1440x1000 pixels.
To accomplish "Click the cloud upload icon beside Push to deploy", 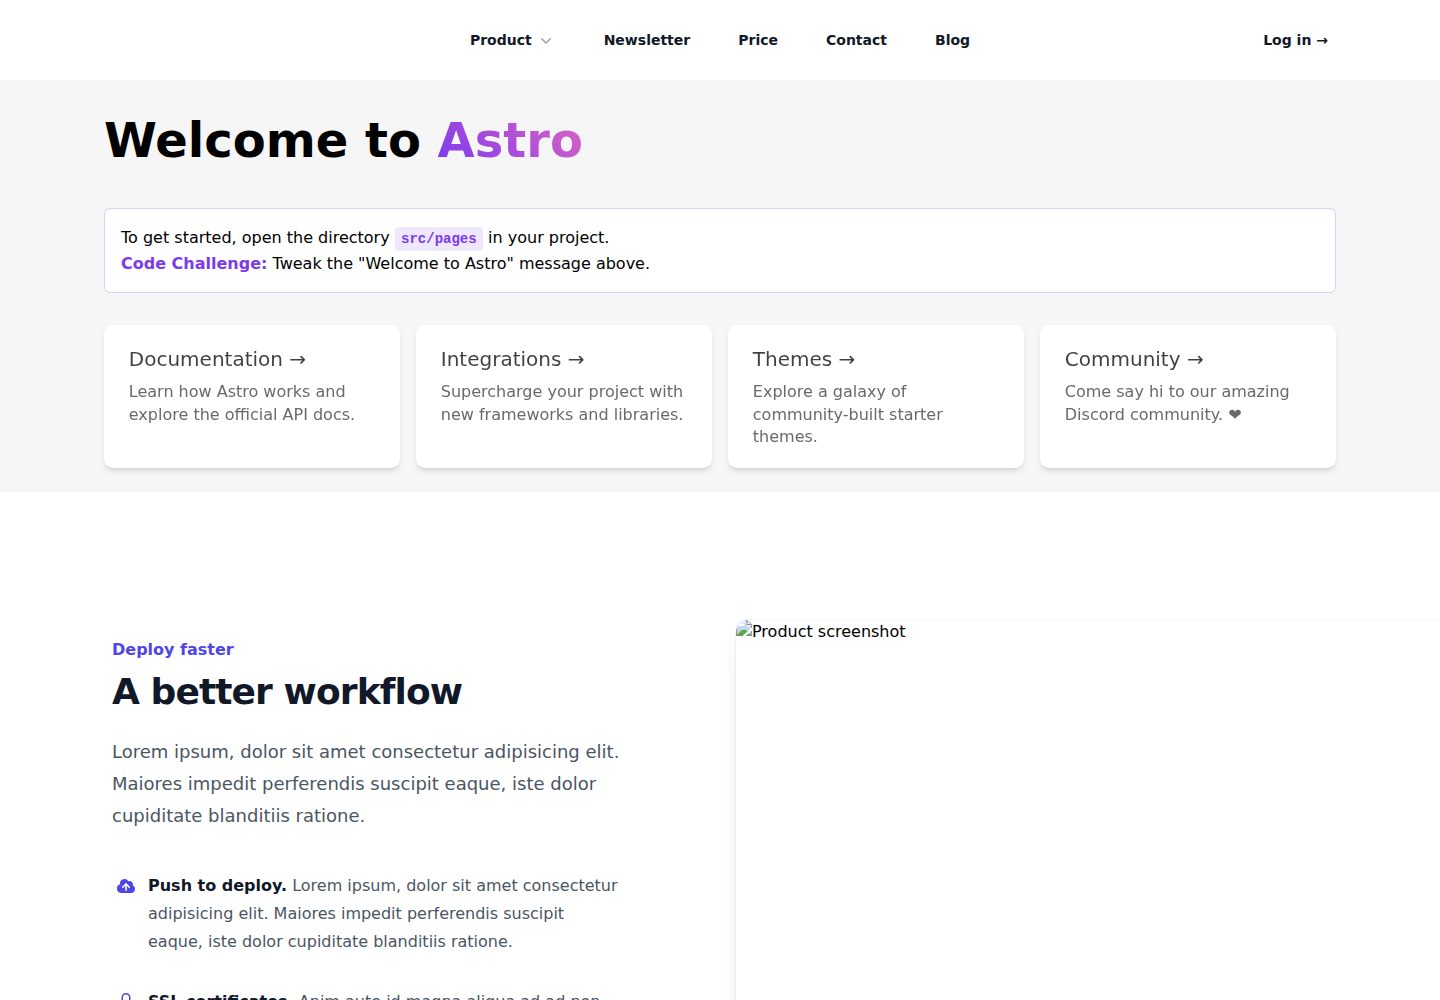I will tap(126, 886).
